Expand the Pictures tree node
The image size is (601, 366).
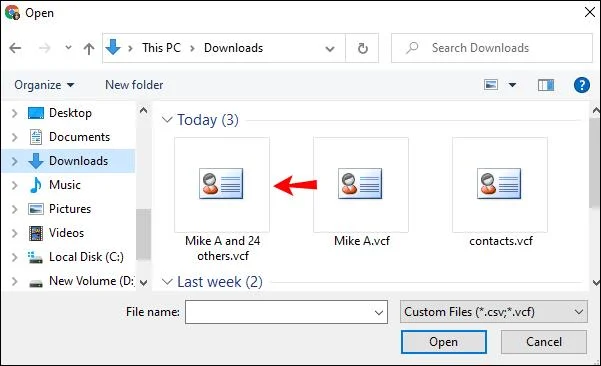tap(15, 209)
